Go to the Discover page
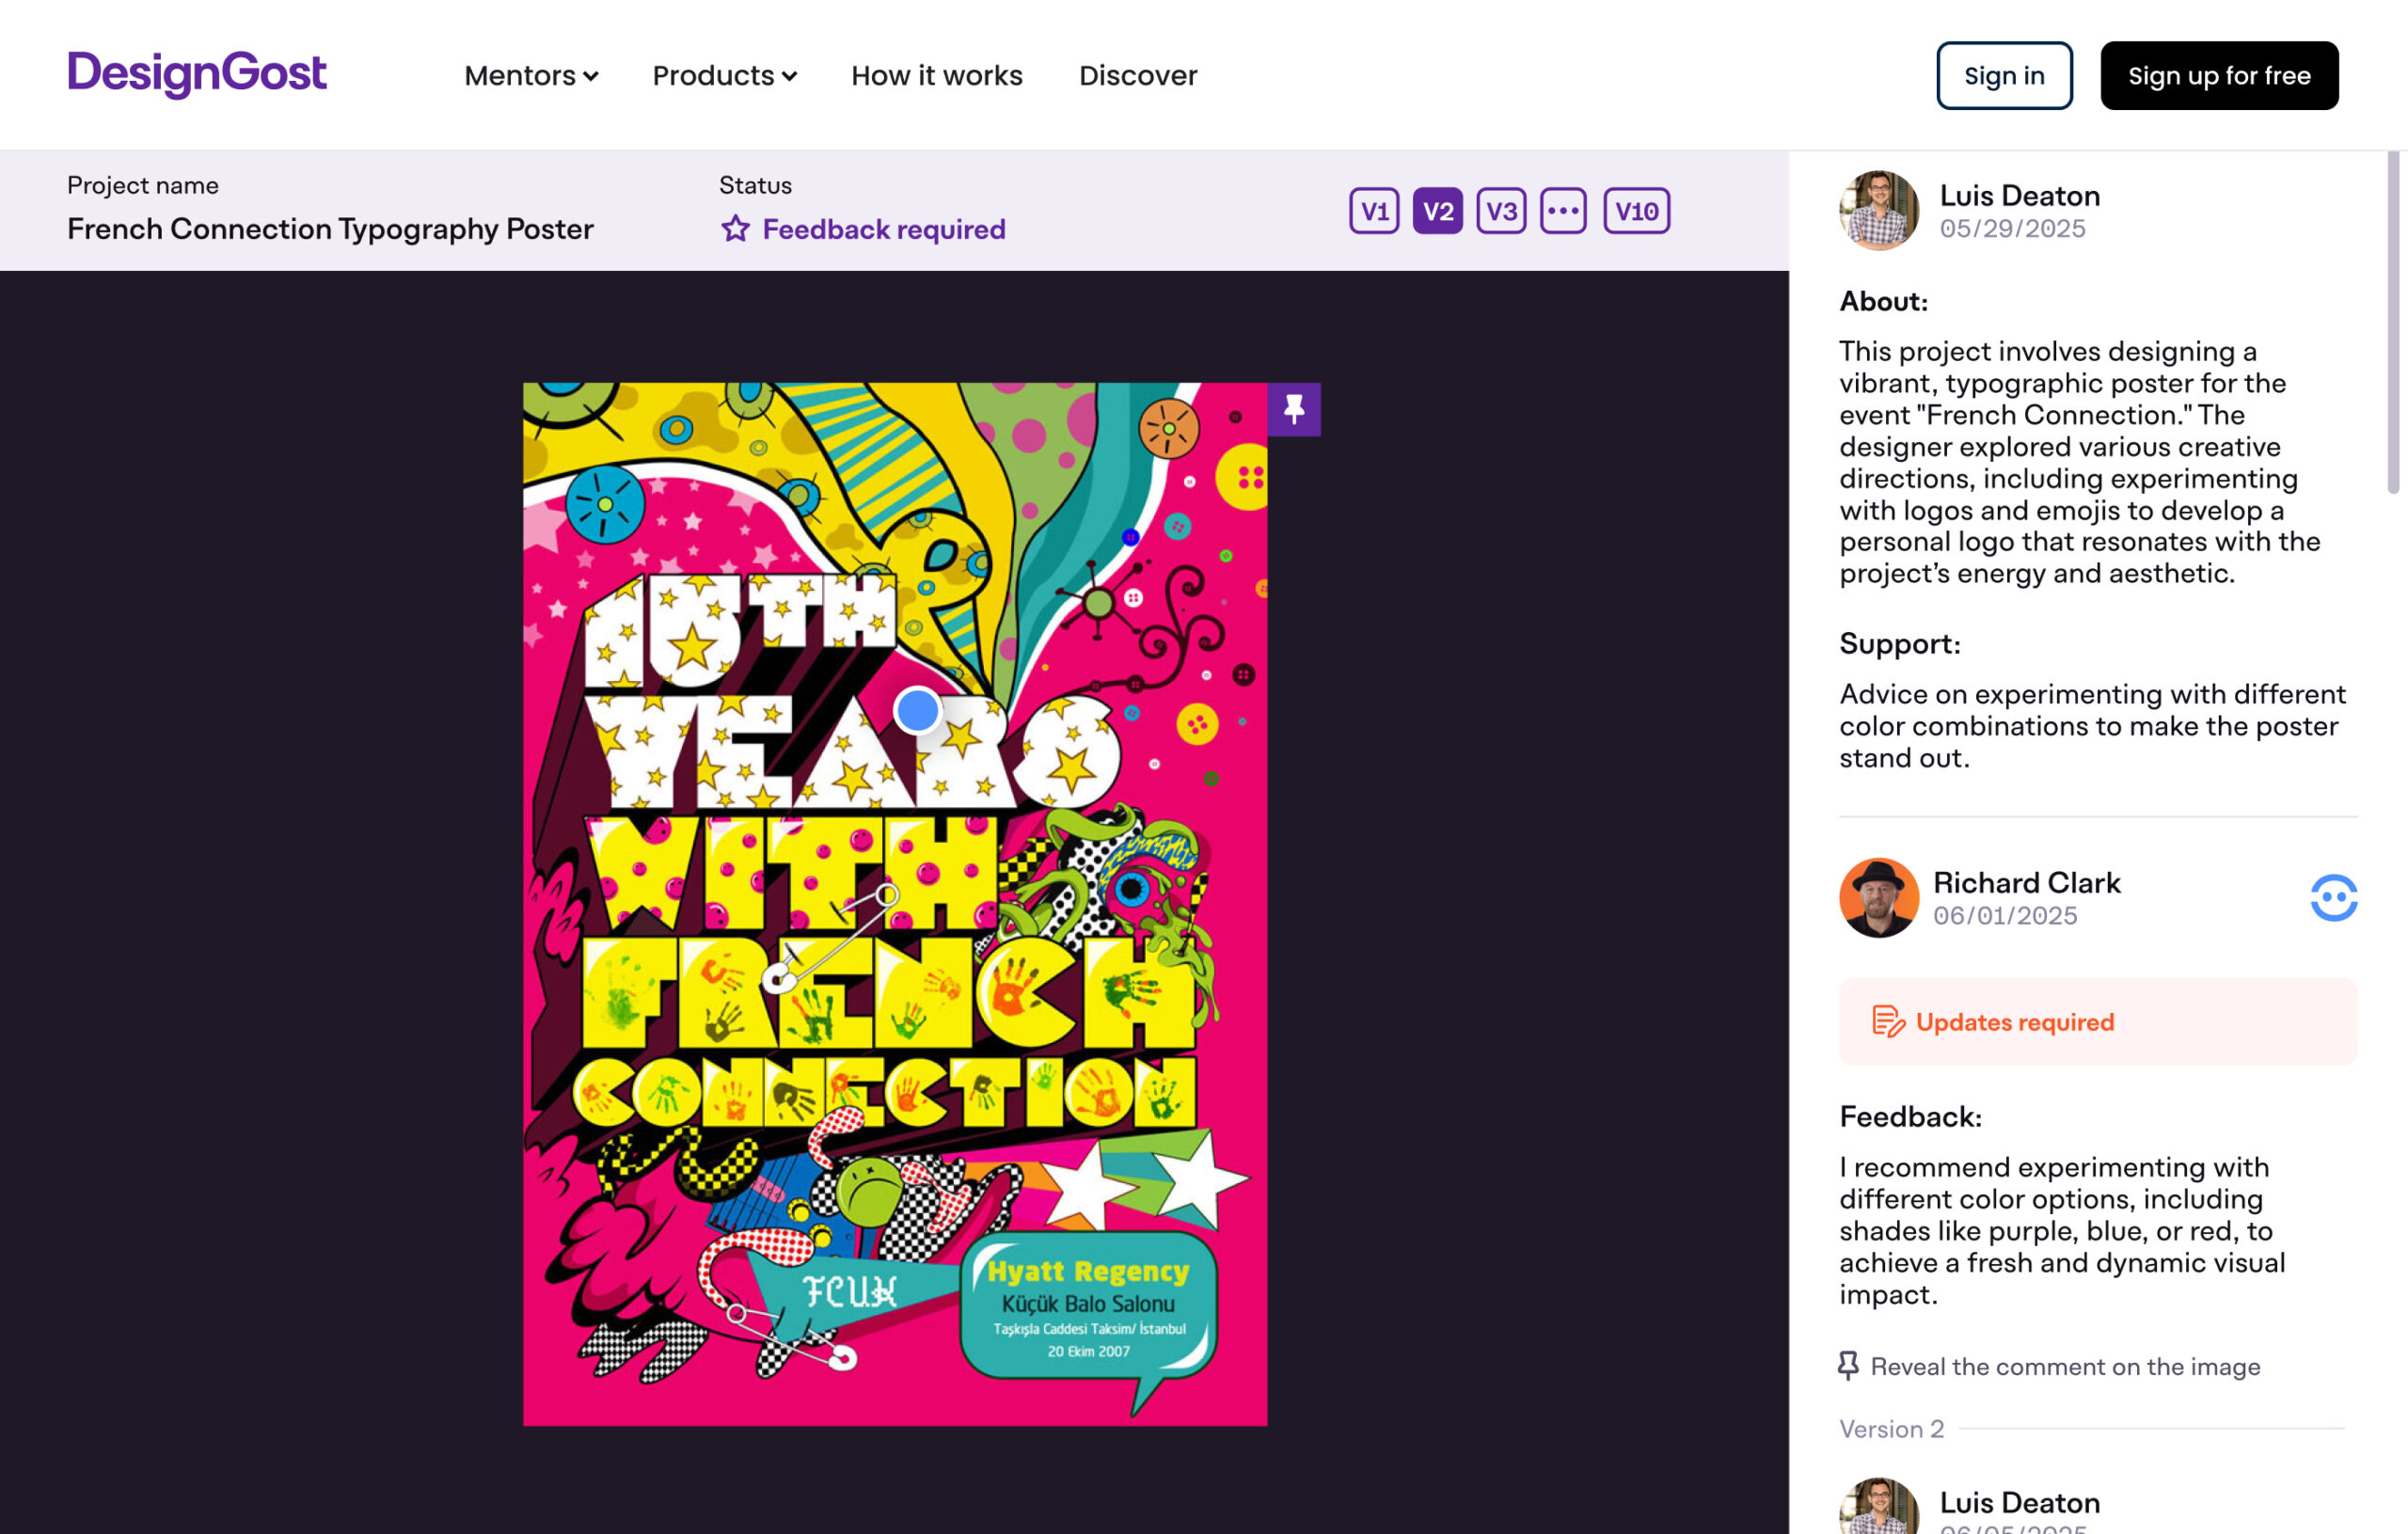2408x1534 pixels. click(1137, 76)
